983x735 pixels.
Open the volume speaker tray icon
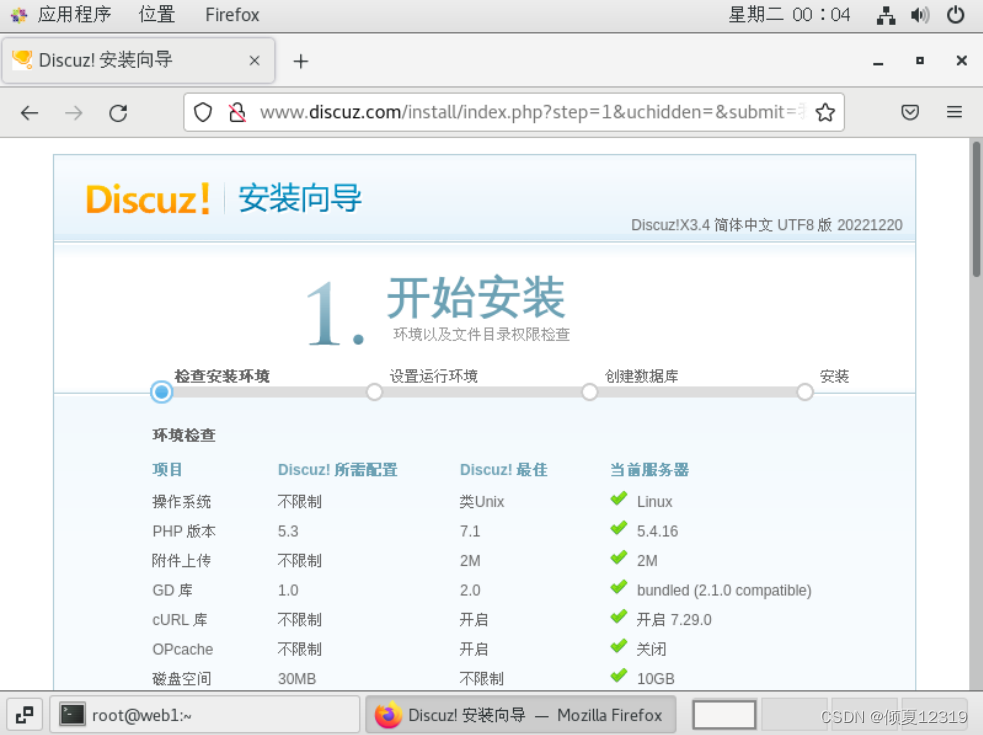point(920,15)
